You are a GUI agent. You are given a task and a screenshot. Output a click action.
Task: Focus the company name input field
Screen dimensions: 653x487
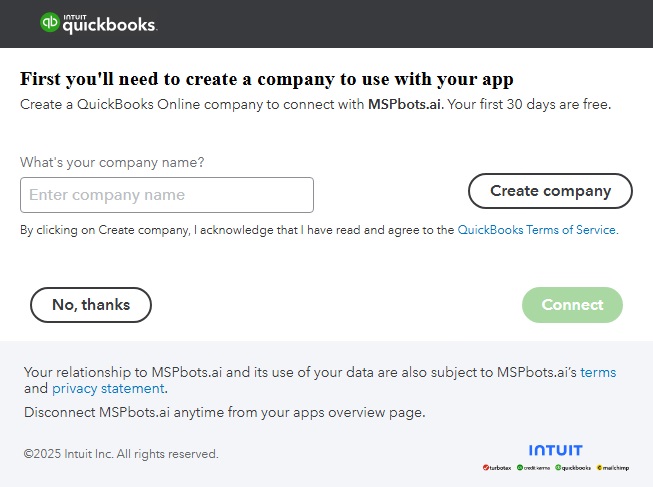[167, 195]
